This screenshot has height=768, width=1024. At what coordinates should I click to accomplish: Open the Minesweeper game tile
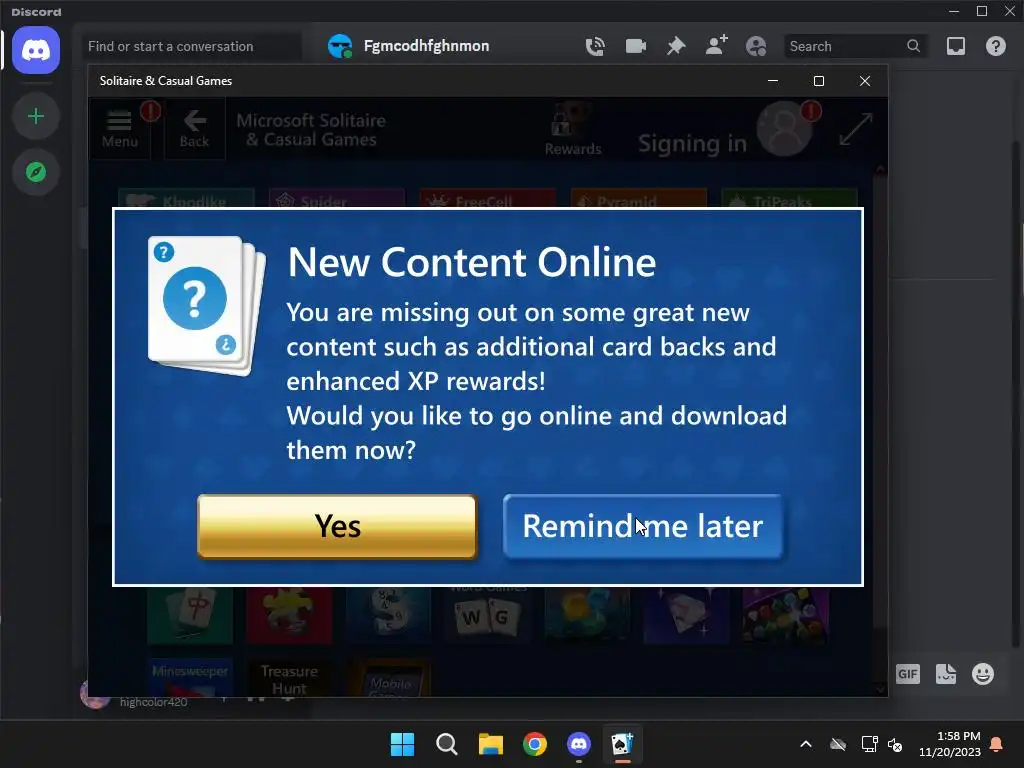[190, 678]
